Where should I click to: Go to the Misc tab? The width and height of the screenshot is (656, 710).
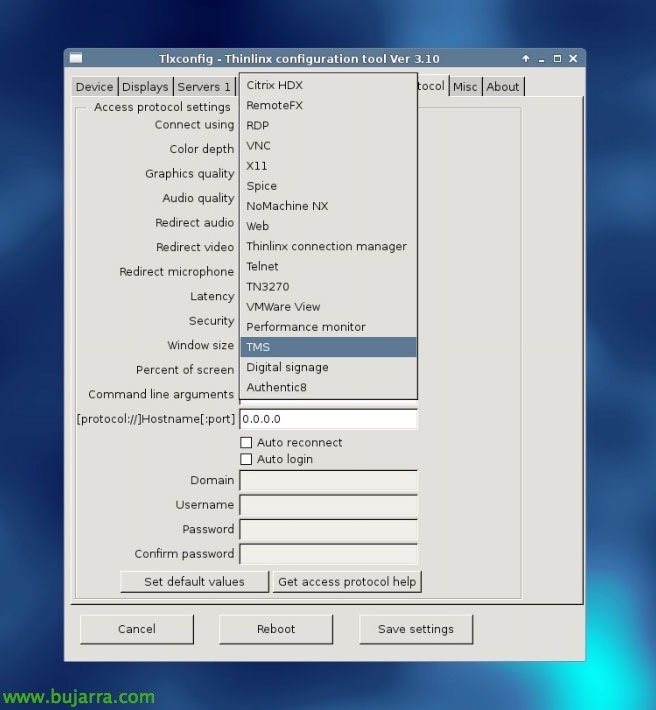point(465,87)
